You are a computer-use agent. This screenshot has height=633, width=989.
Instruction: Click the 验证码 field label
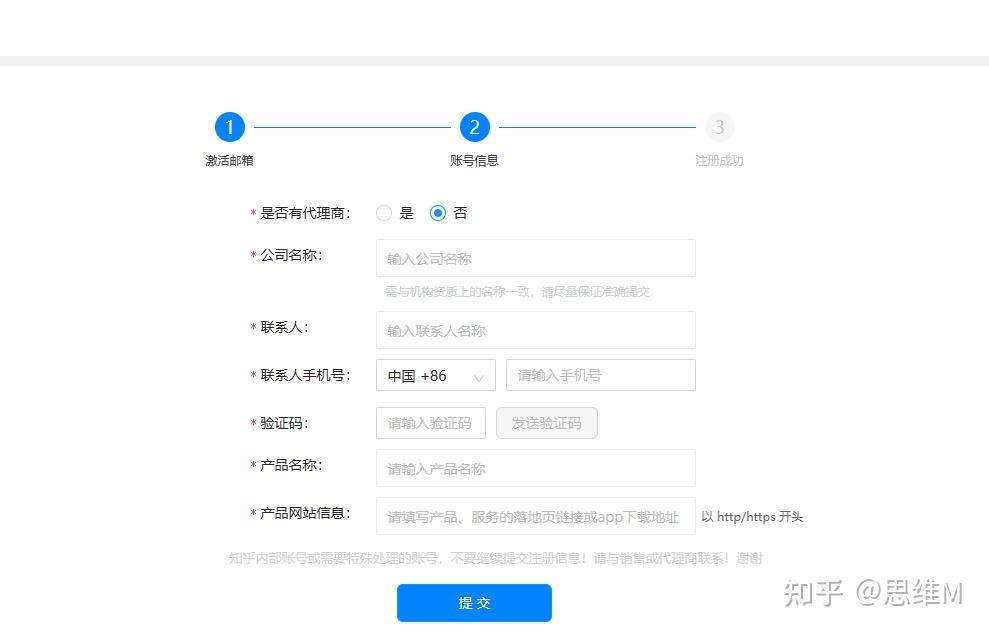(x=284, y=423)
